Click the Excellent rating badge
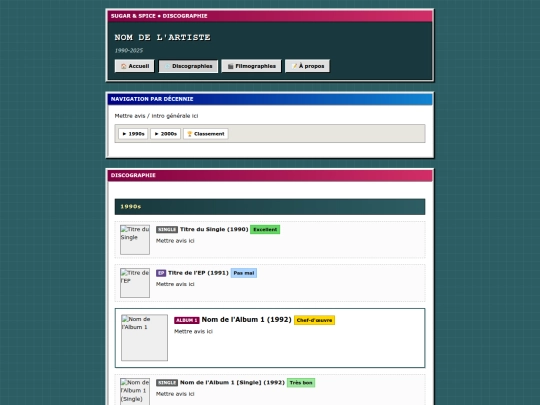 [x=265, y=229]
